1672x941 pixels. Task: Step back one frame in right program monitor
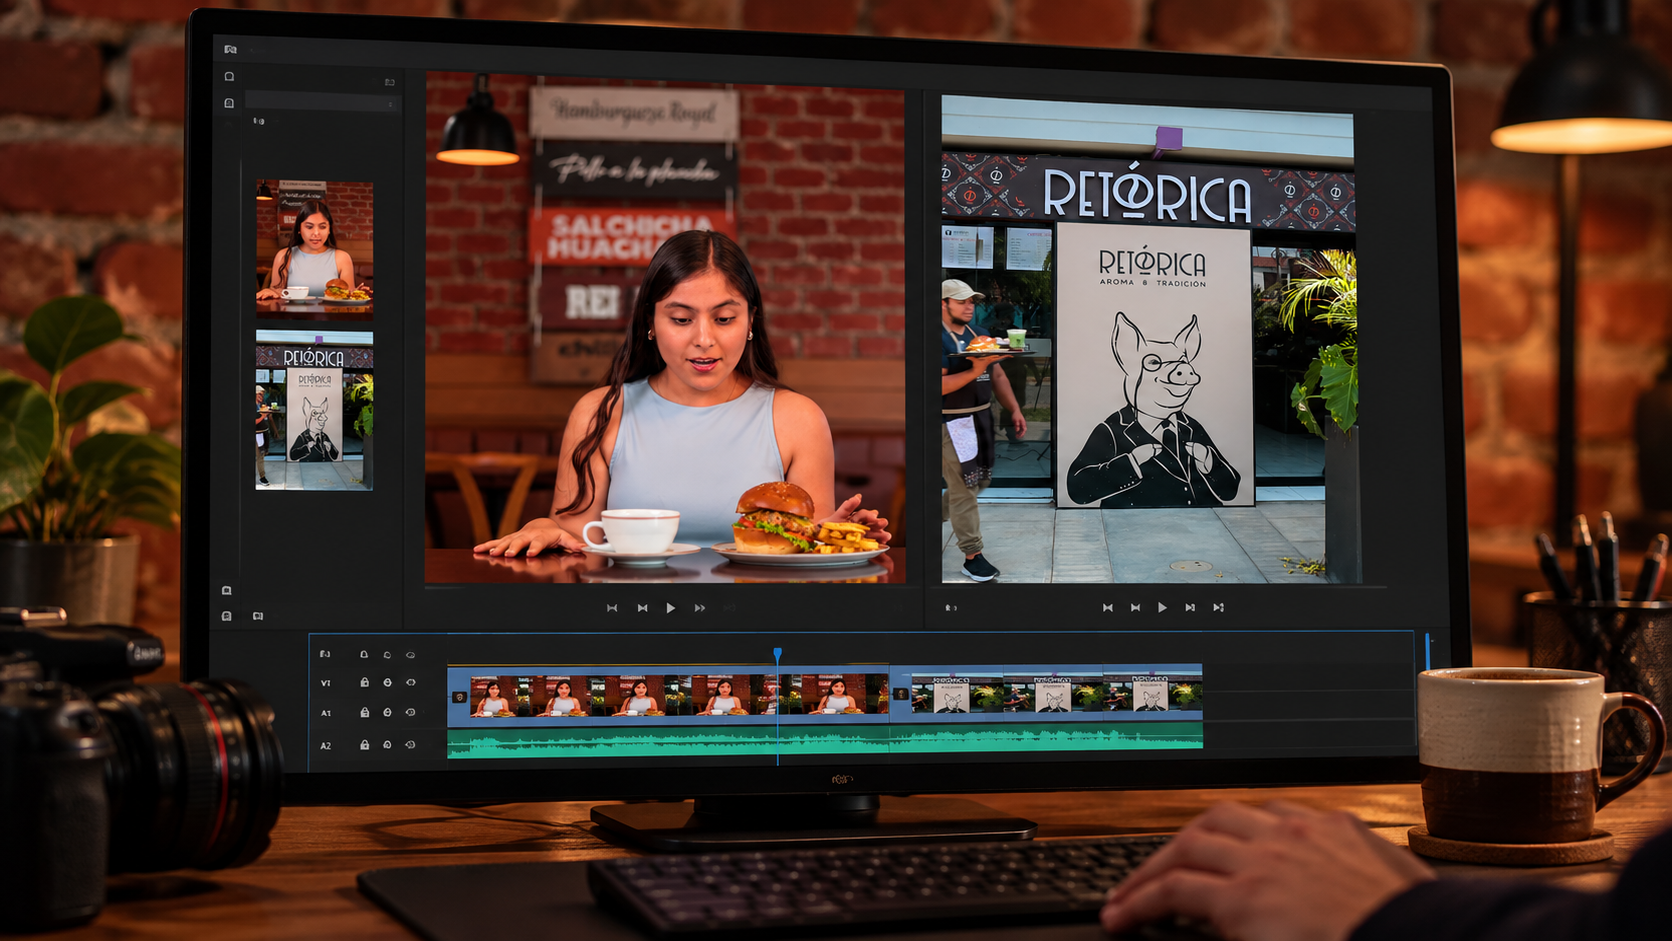pos(1135,607)
